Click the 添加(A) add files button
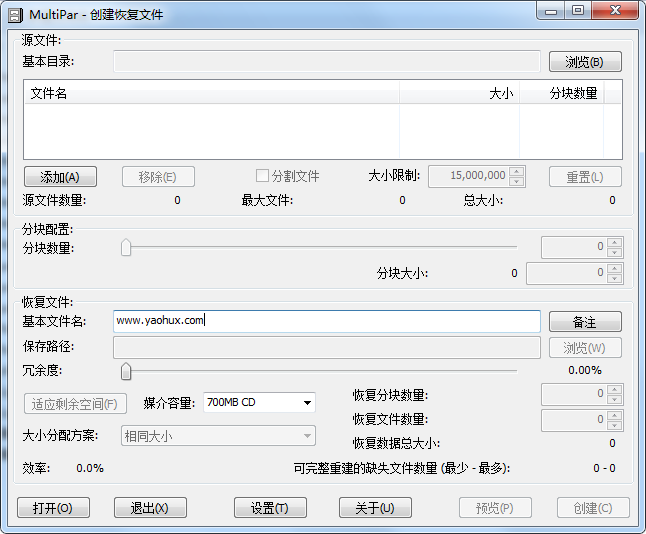 (59, 177)
